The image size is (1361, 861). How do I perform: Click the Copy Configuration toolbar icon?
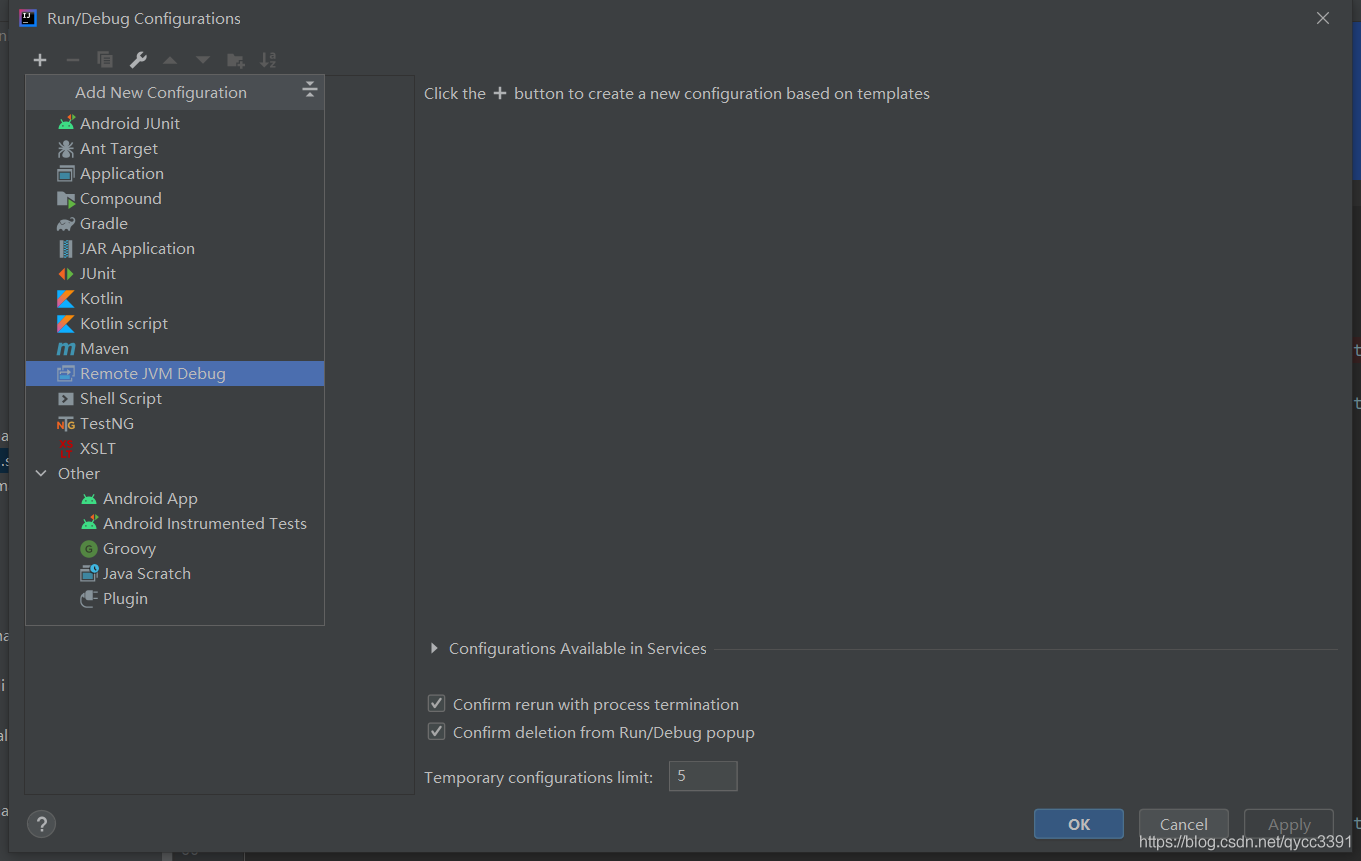coord(105,60)
